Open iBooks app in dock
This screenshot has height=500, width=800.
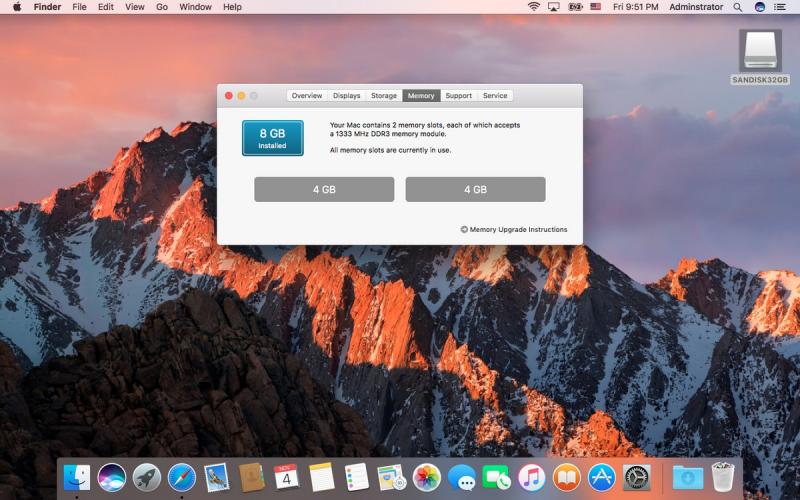pyautogui.click(x=566, y=478)
